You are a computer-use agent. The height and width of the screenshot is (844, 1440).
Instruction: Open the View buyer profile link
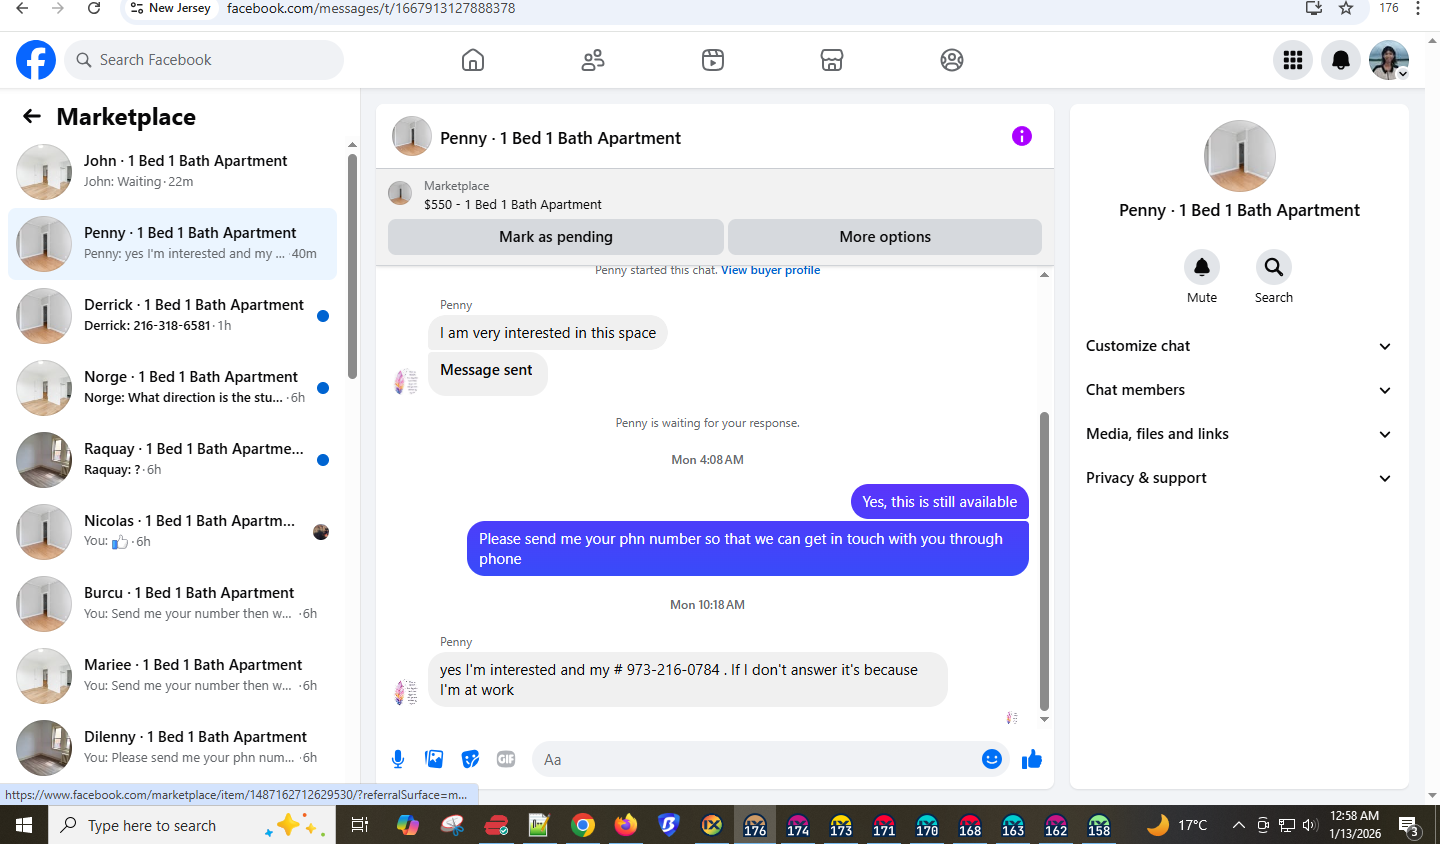(x=770, y=270)
